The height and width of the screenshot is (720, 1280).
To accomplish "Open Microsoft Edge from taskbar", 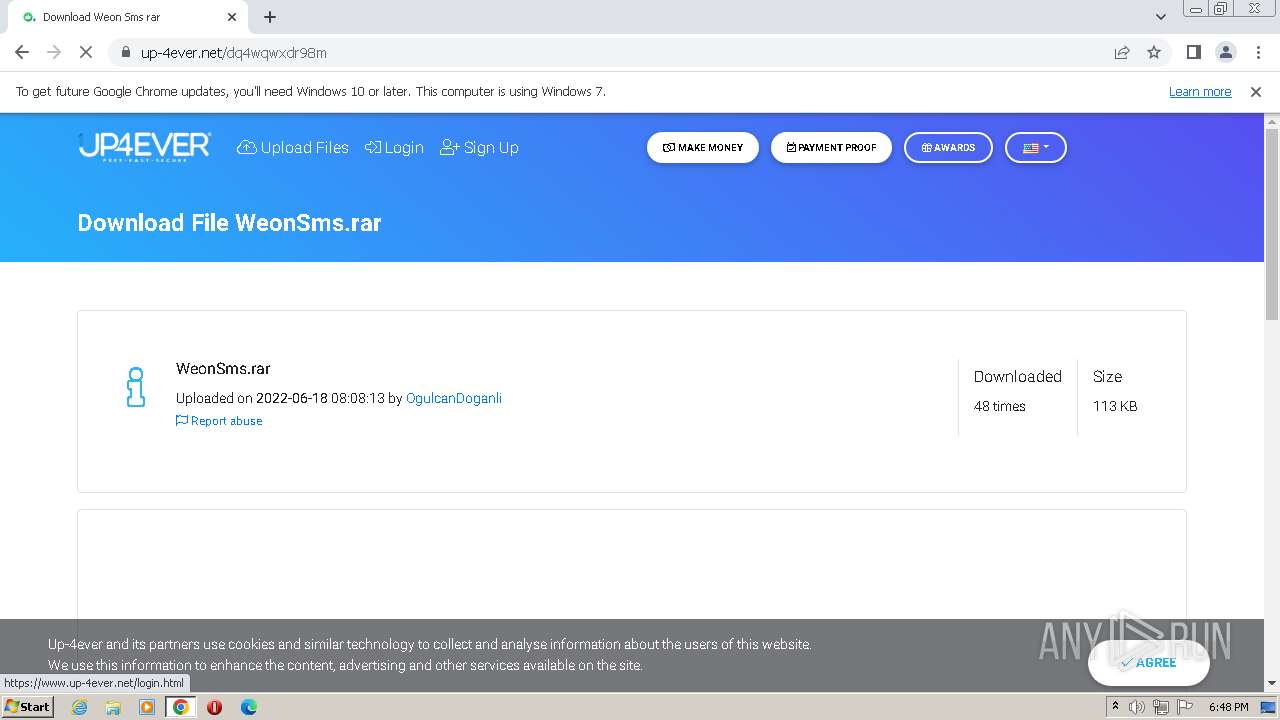I will point(249,707).
